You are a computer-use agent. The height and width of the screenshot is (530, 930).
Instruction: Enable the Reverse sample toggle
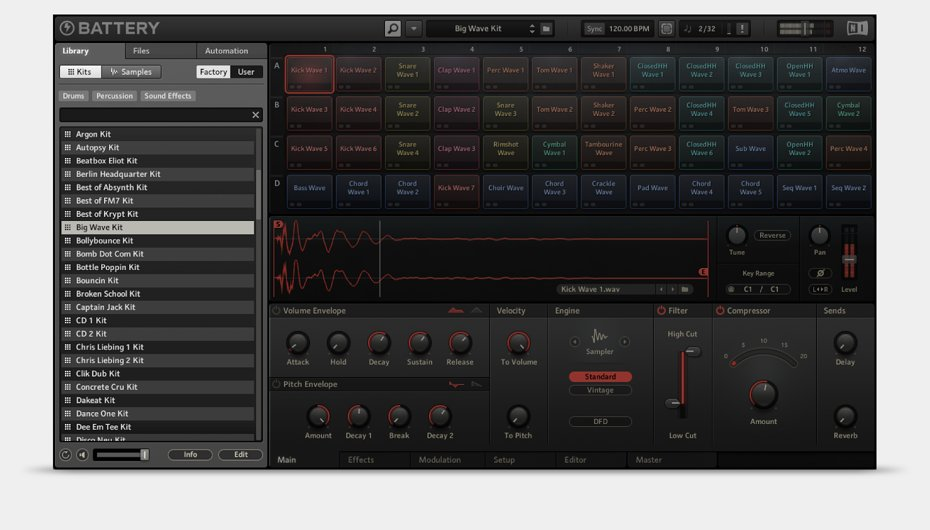click(x=771, y=236)
